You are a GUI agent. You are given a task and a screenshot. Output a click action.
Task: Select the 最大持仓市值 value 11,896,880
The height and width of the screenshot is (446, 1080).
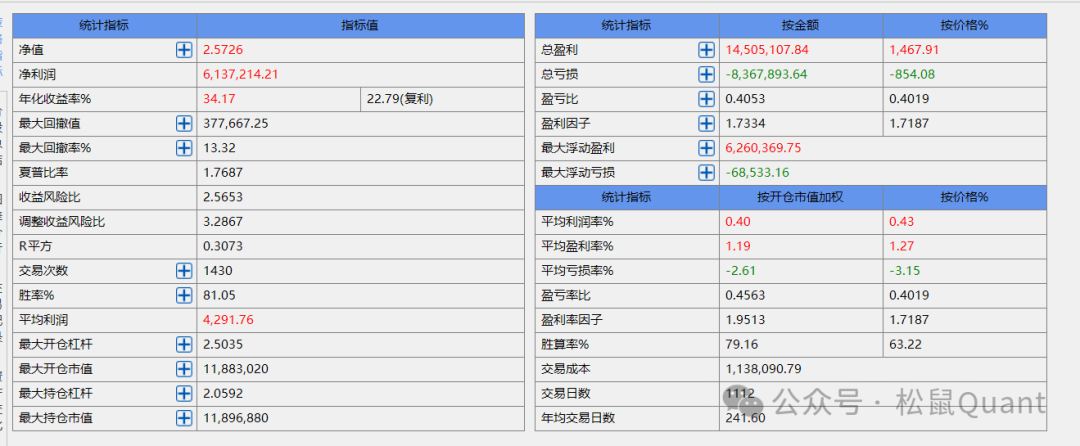click(235, 418)
